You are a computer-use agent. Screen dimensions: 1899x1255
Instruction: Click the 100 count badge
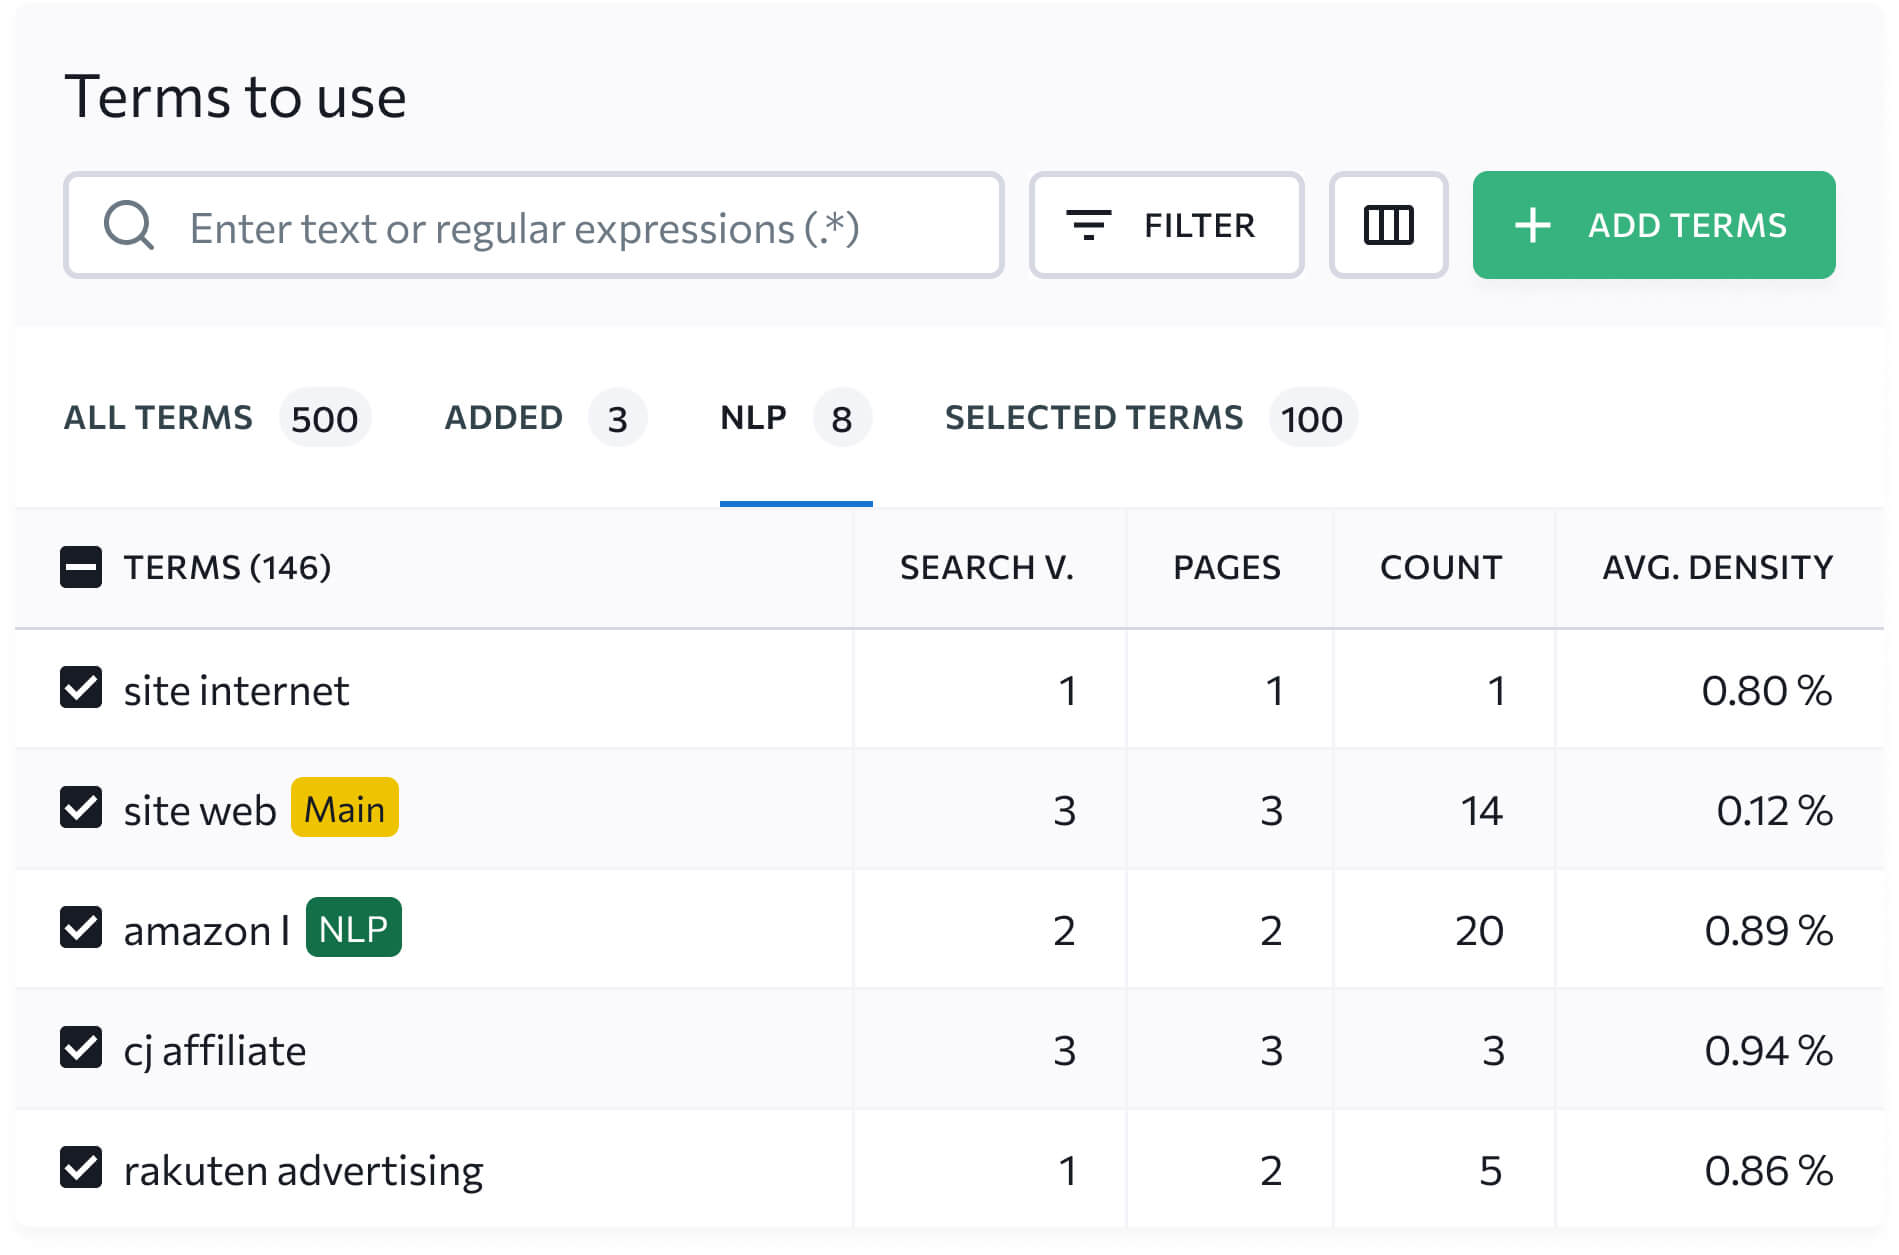[x=1312, y=418]
